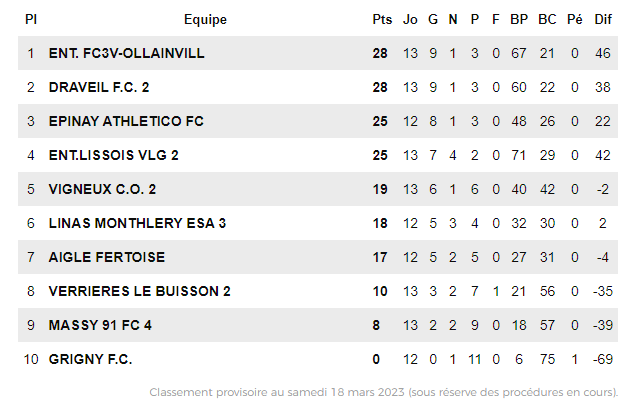644x420 pixels.
Task: Click the Pé column header
Action: coord(575,19)
